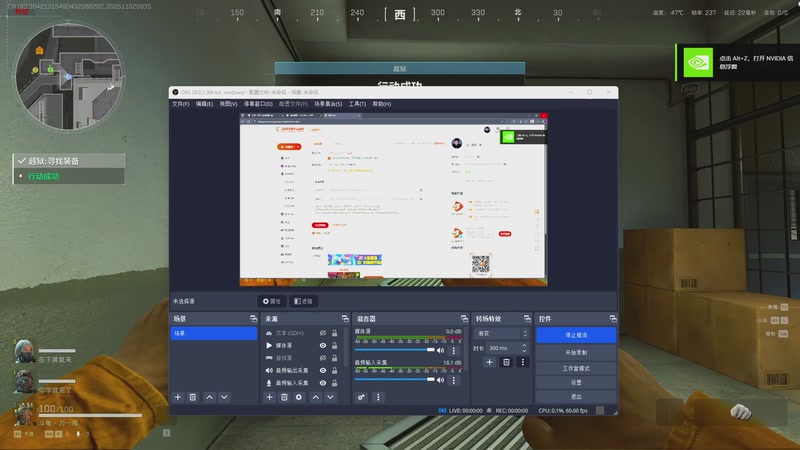Pop out the 控件 dock panel
Image resolution: width=800 pixels, height=450 pixels.
coord(613,318)
